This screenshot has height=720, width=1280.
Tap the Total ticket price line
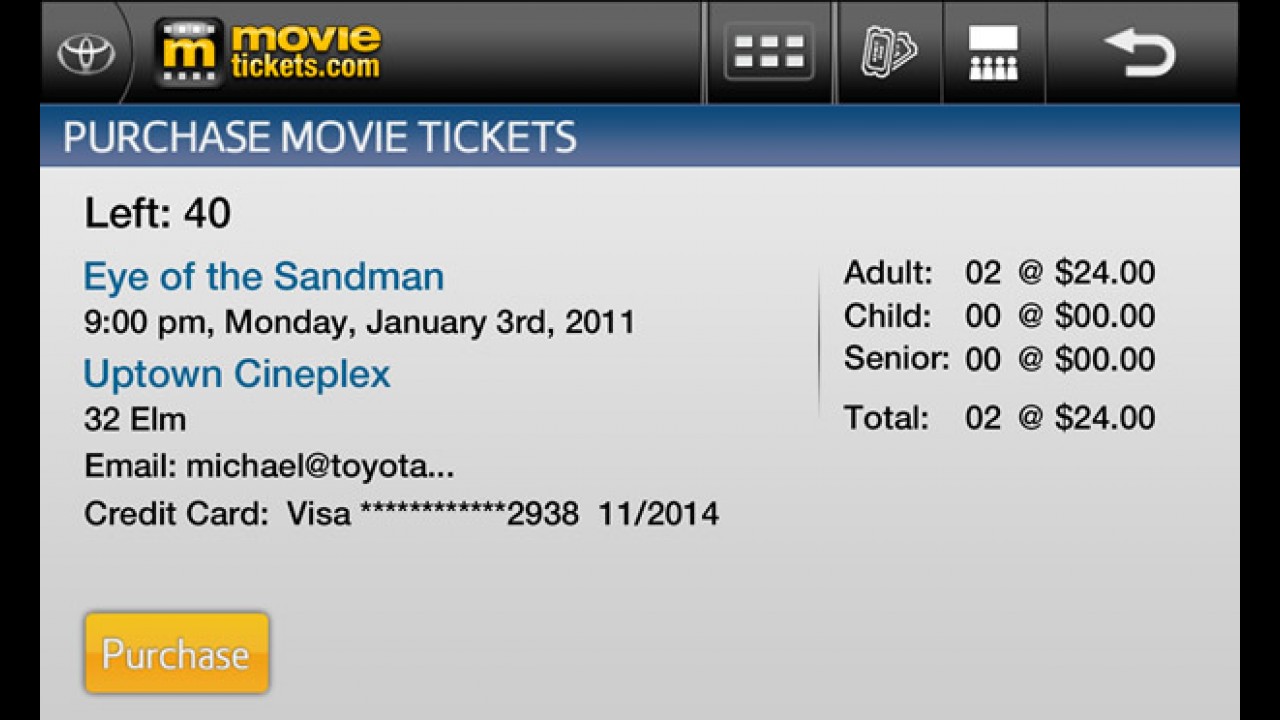(999, 417)
